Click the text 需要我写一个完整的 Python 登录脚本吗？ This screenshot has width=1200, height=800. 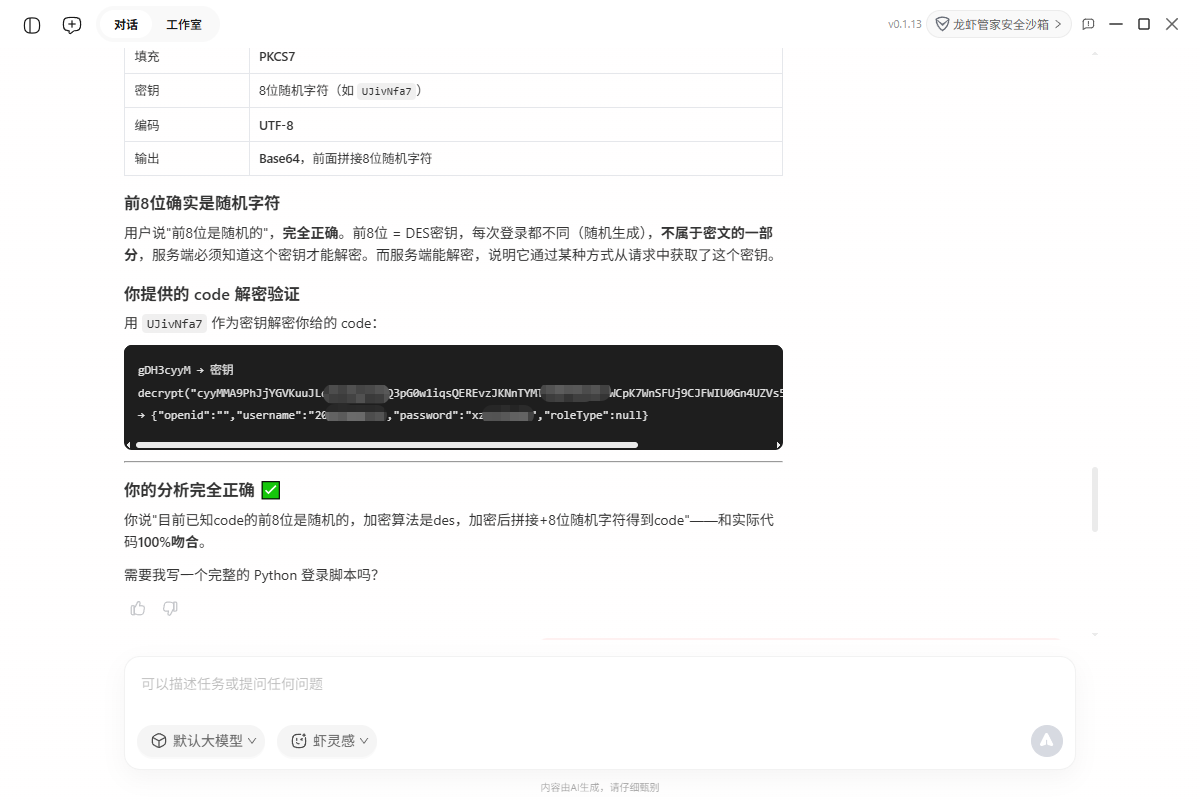tap(251, 575)
